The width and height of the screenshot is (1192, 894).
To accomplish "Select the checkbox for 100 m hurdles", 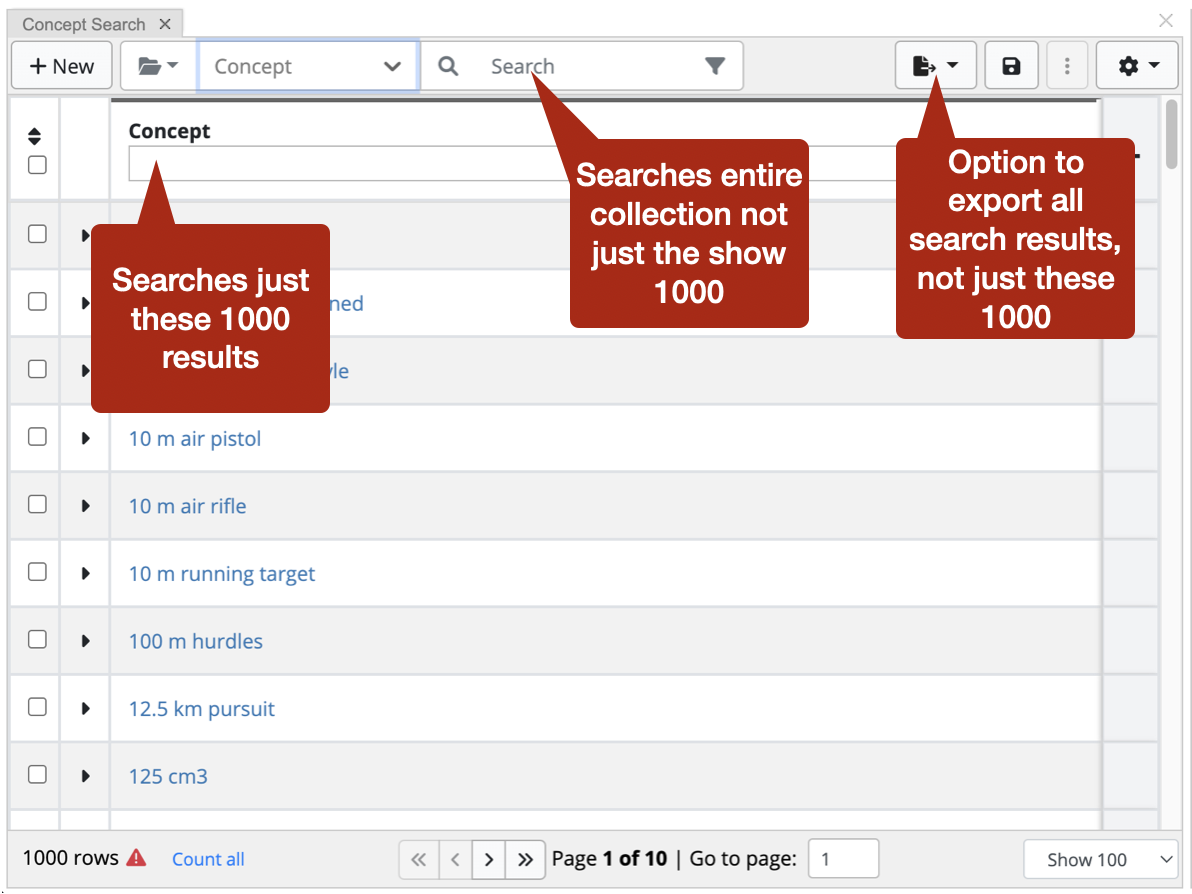I will (x=37, y=640).
